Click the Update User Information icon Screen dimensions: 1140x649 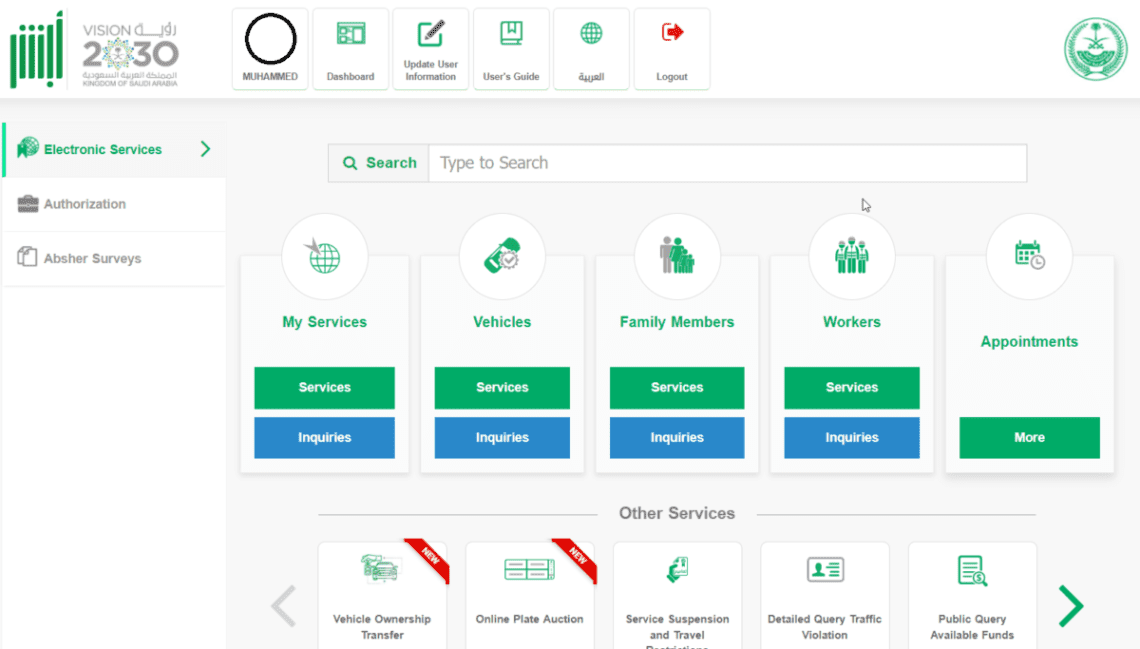point(430,40)
